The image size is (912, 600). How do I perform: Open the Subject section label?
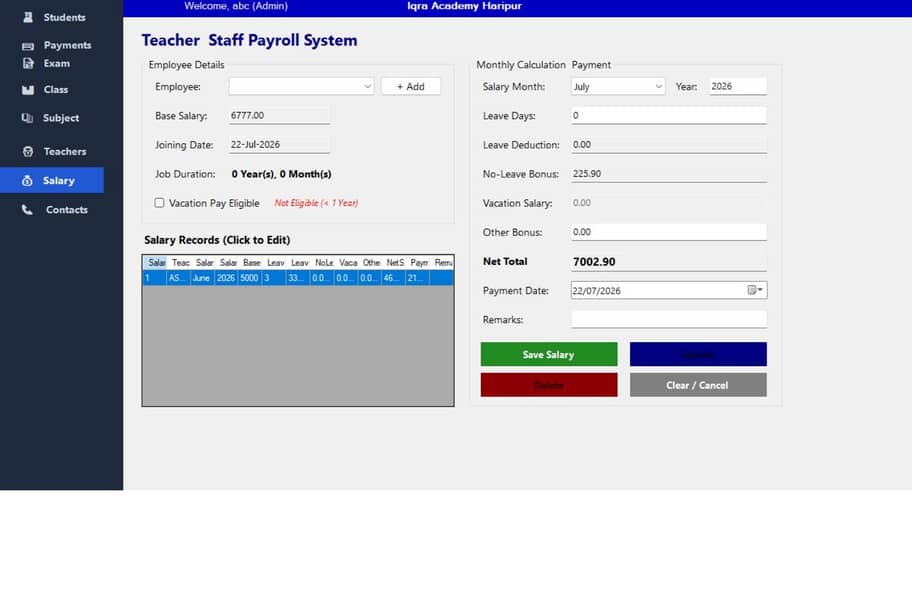pos(61,118)
